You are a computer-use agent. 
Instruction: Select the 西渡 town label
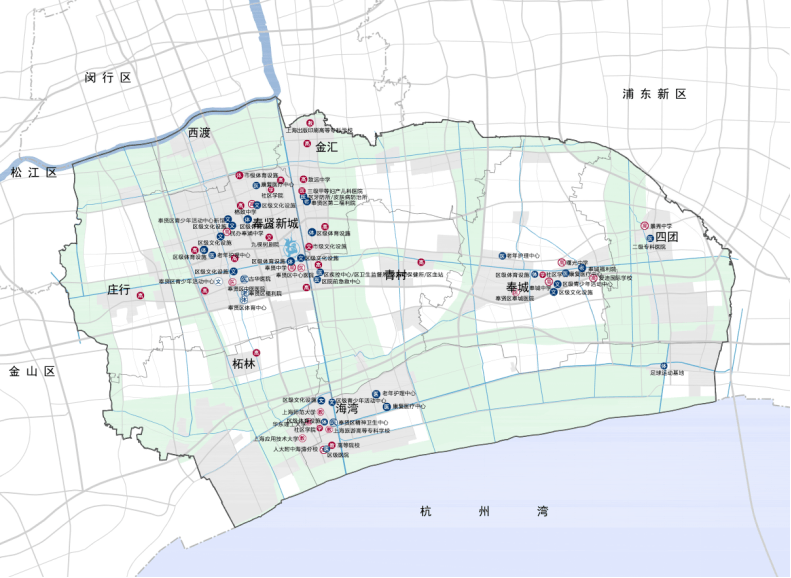(x=199, y=133)
